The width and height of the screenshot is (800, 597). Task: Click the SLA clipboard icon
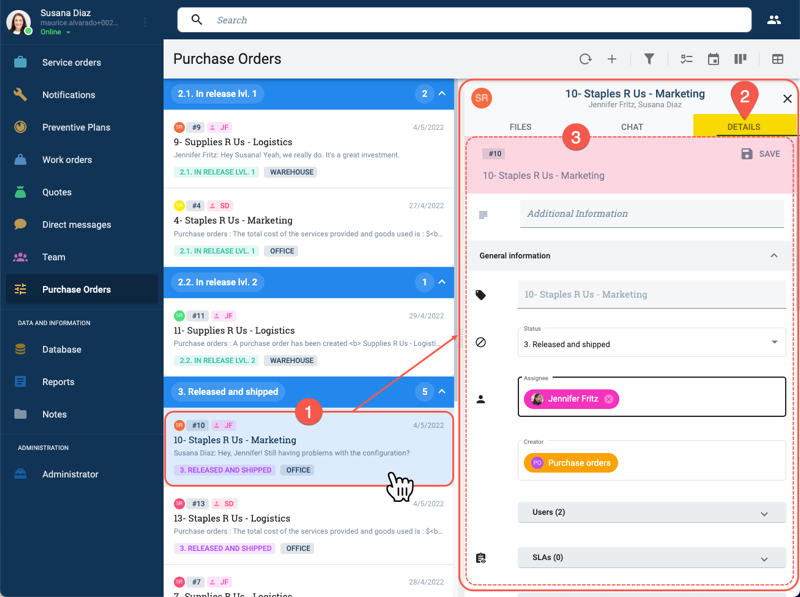(x=481, y=558)
